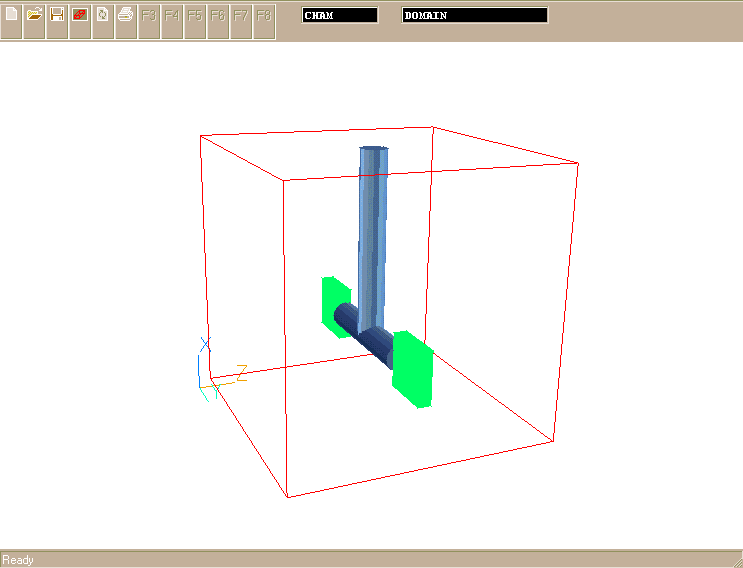Open a file with the folder icon
The image size is (743, 568).
pyautogui.click(x=35, y=16)
